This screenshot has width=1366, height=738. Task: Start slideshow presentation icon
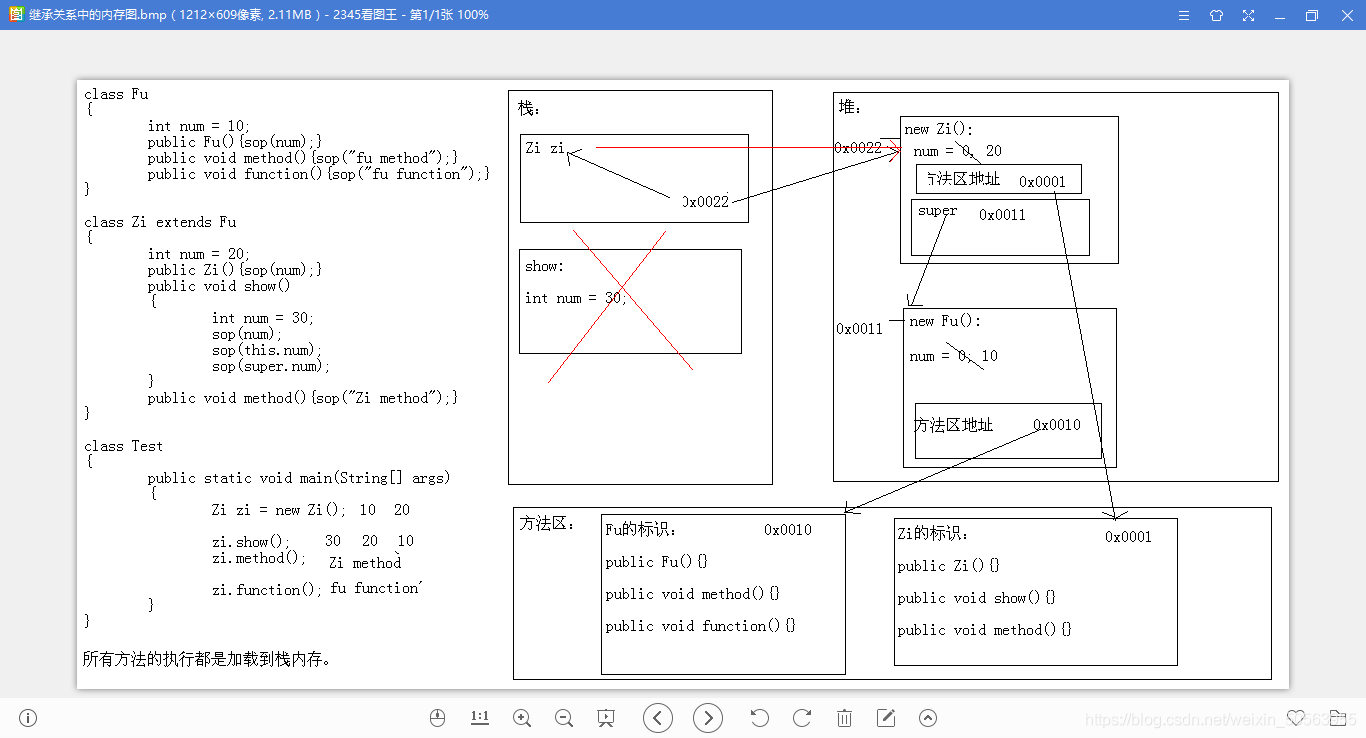605,718
